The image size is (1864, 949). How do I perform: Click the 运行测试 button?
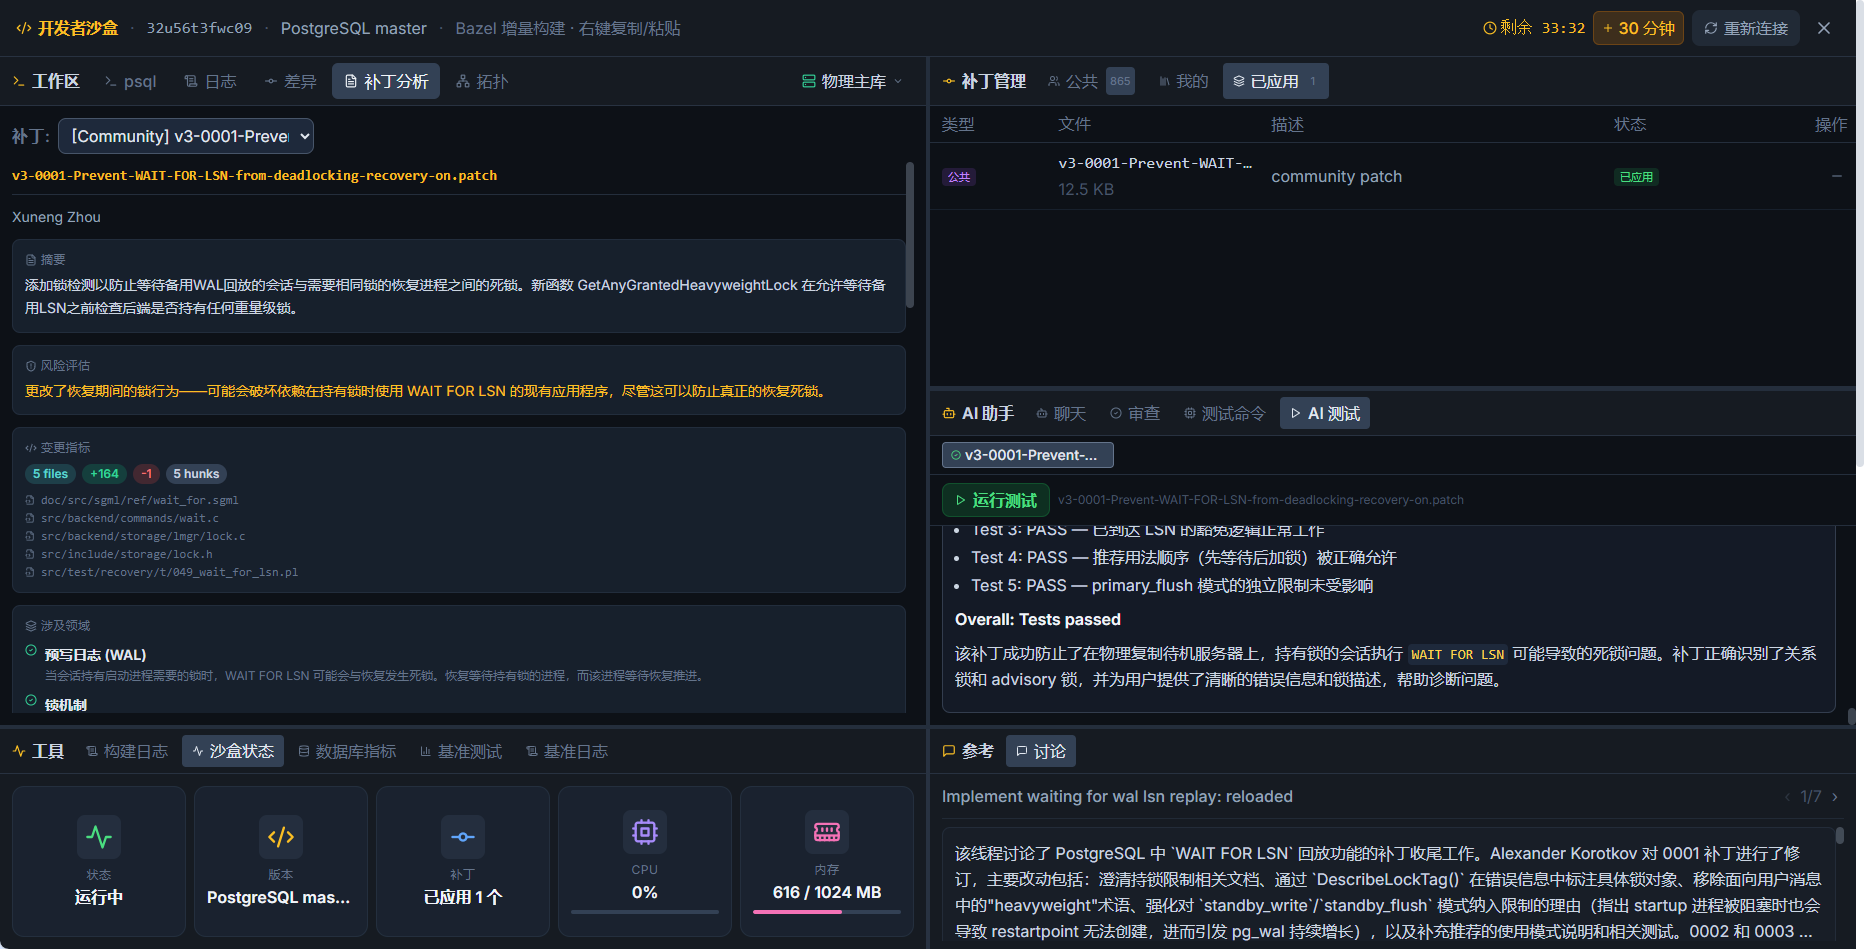coord(996,500)
